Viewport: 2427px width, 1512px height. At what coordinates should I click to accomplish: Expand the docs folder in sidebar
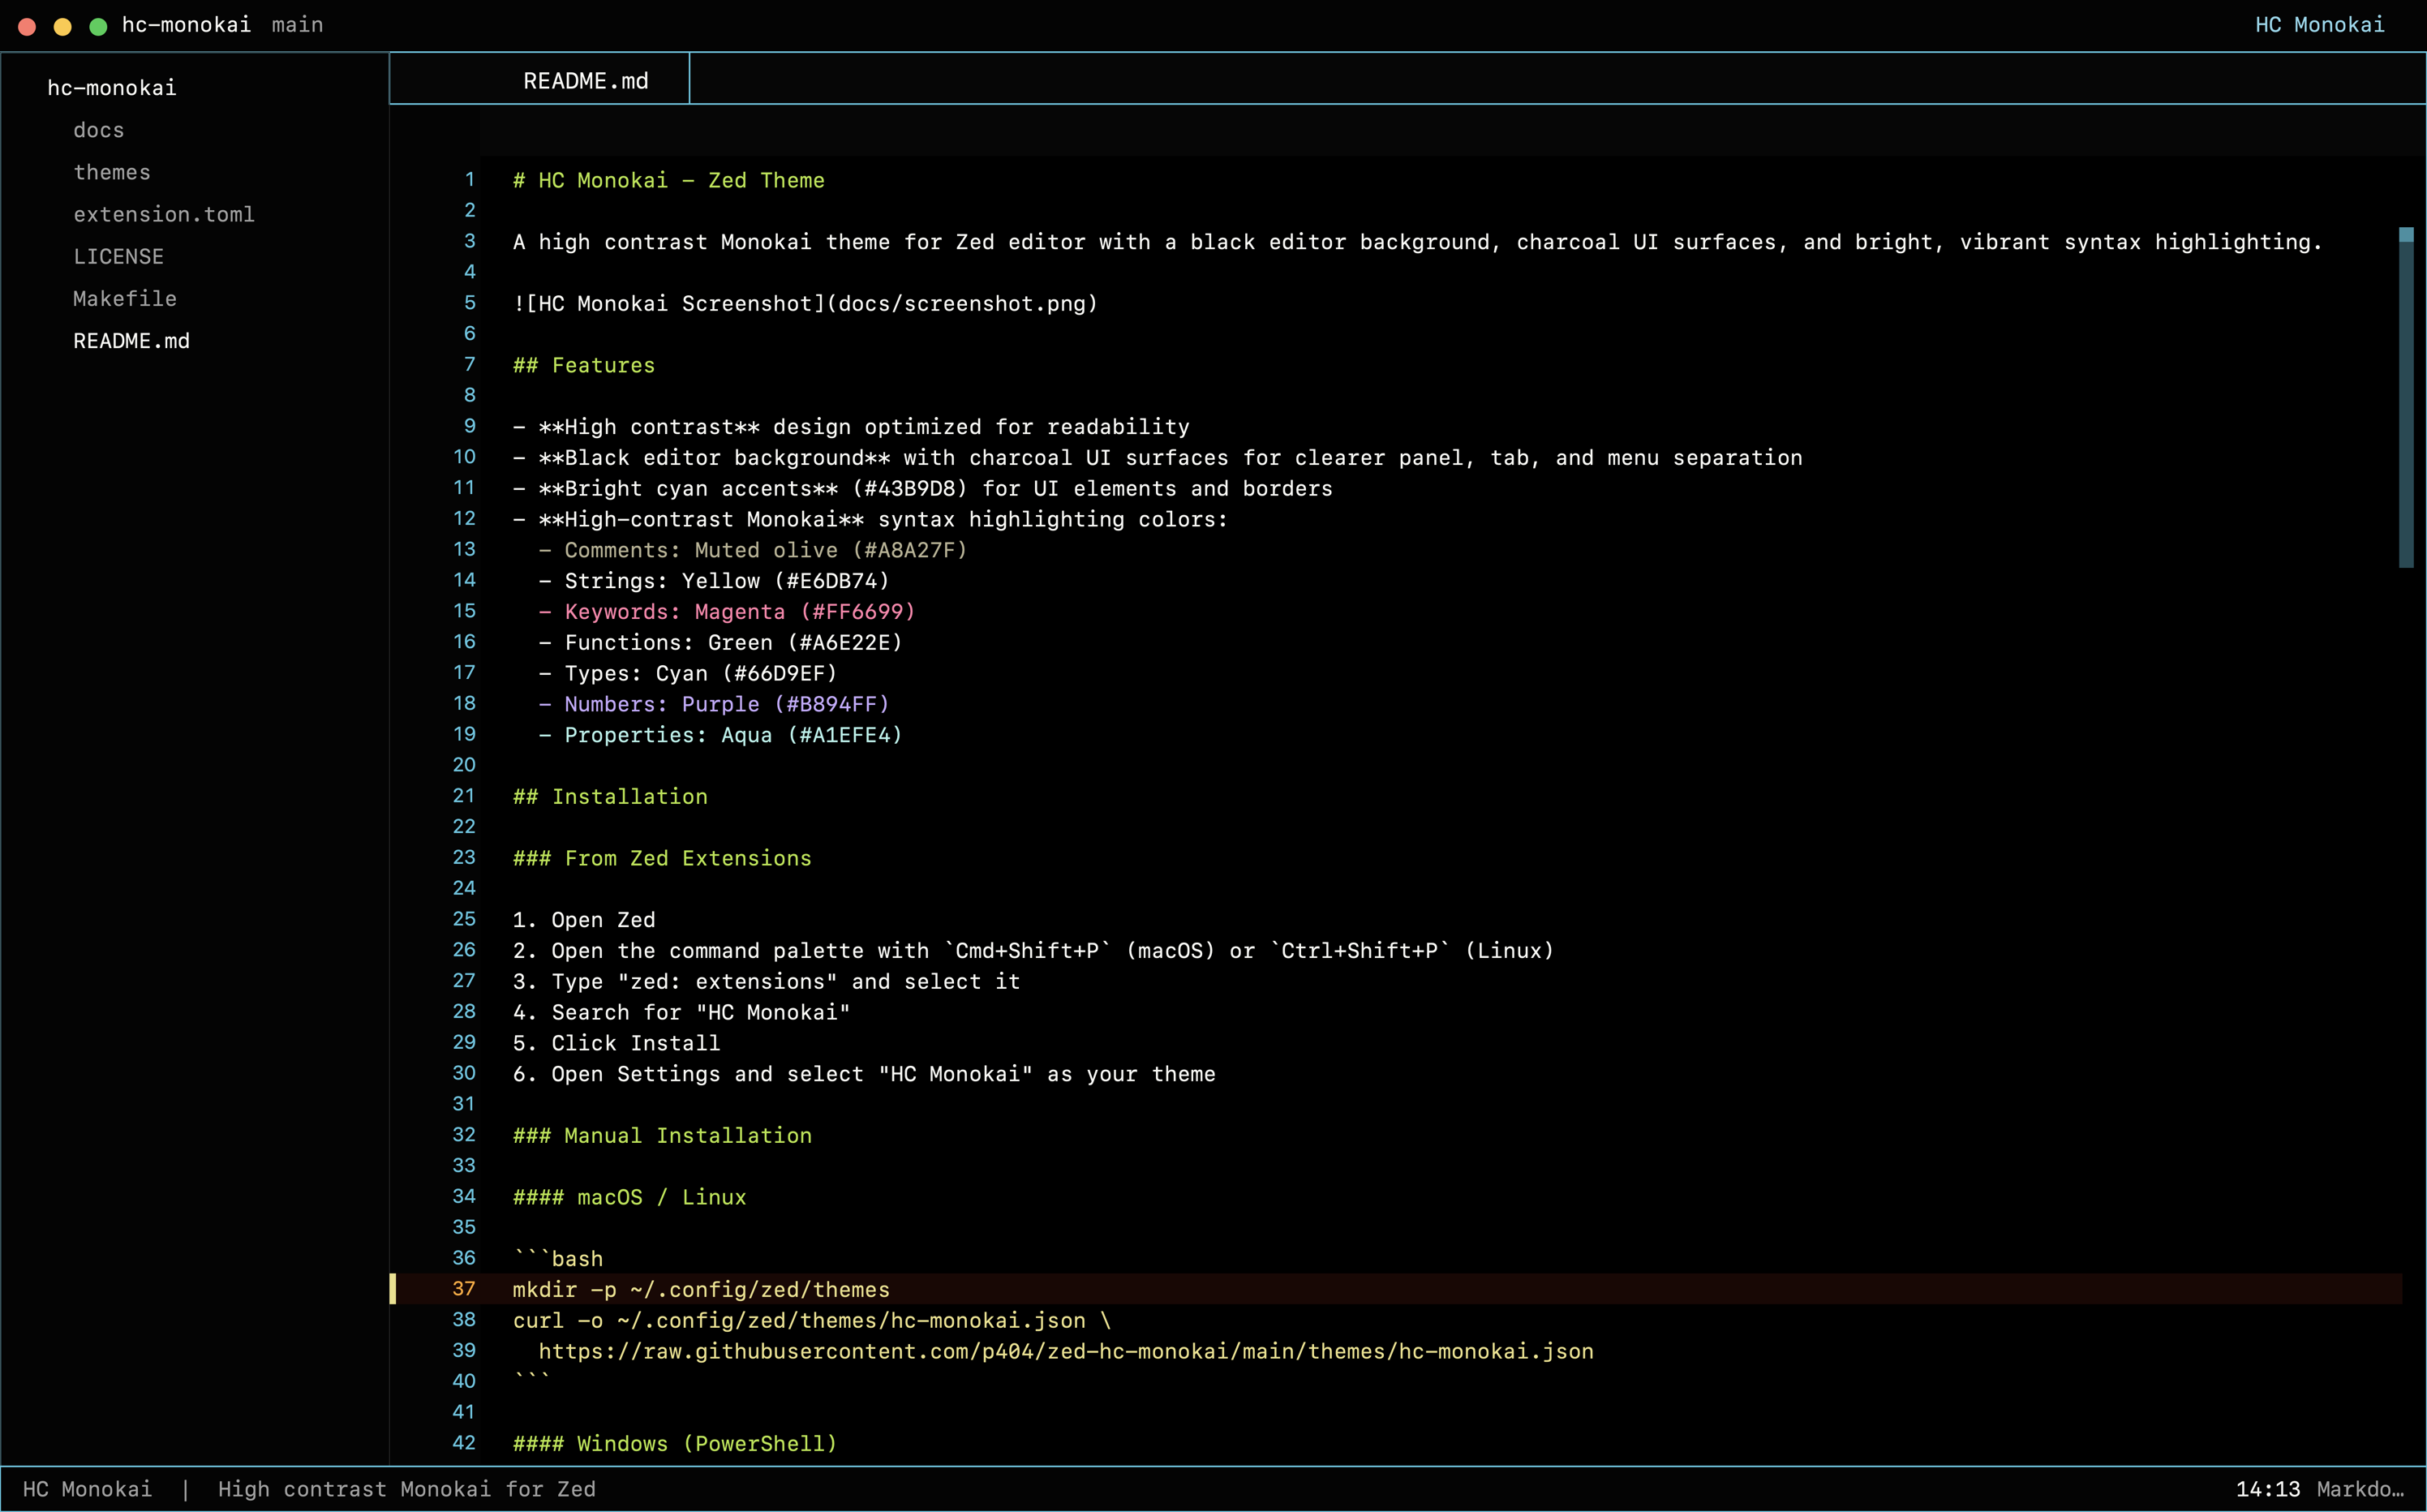point(99,130)
